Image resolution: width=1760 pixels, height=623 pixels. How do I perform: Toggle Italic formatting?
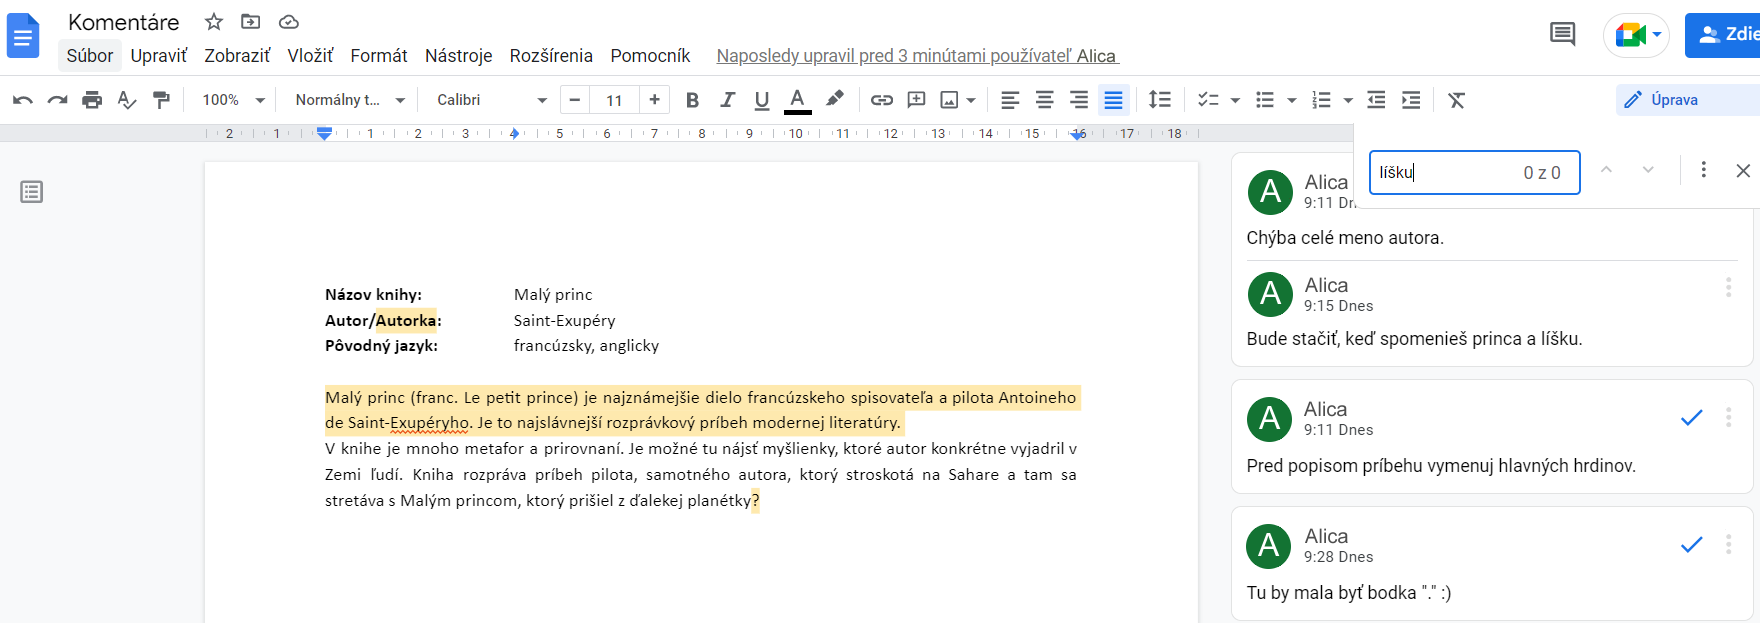pos(727,100)
